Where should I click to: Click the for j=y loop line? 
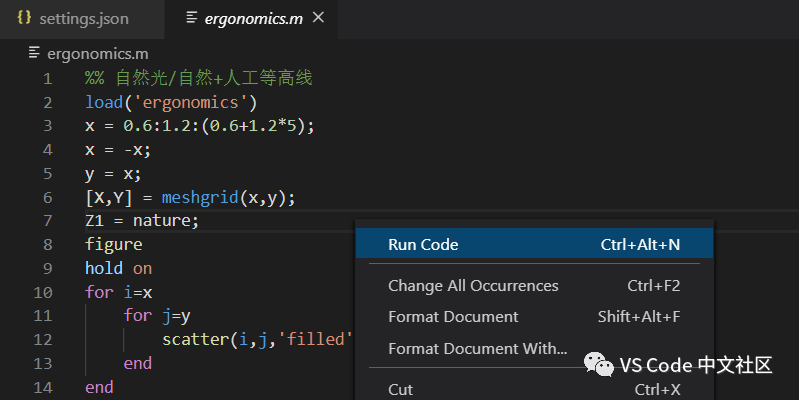157,316
